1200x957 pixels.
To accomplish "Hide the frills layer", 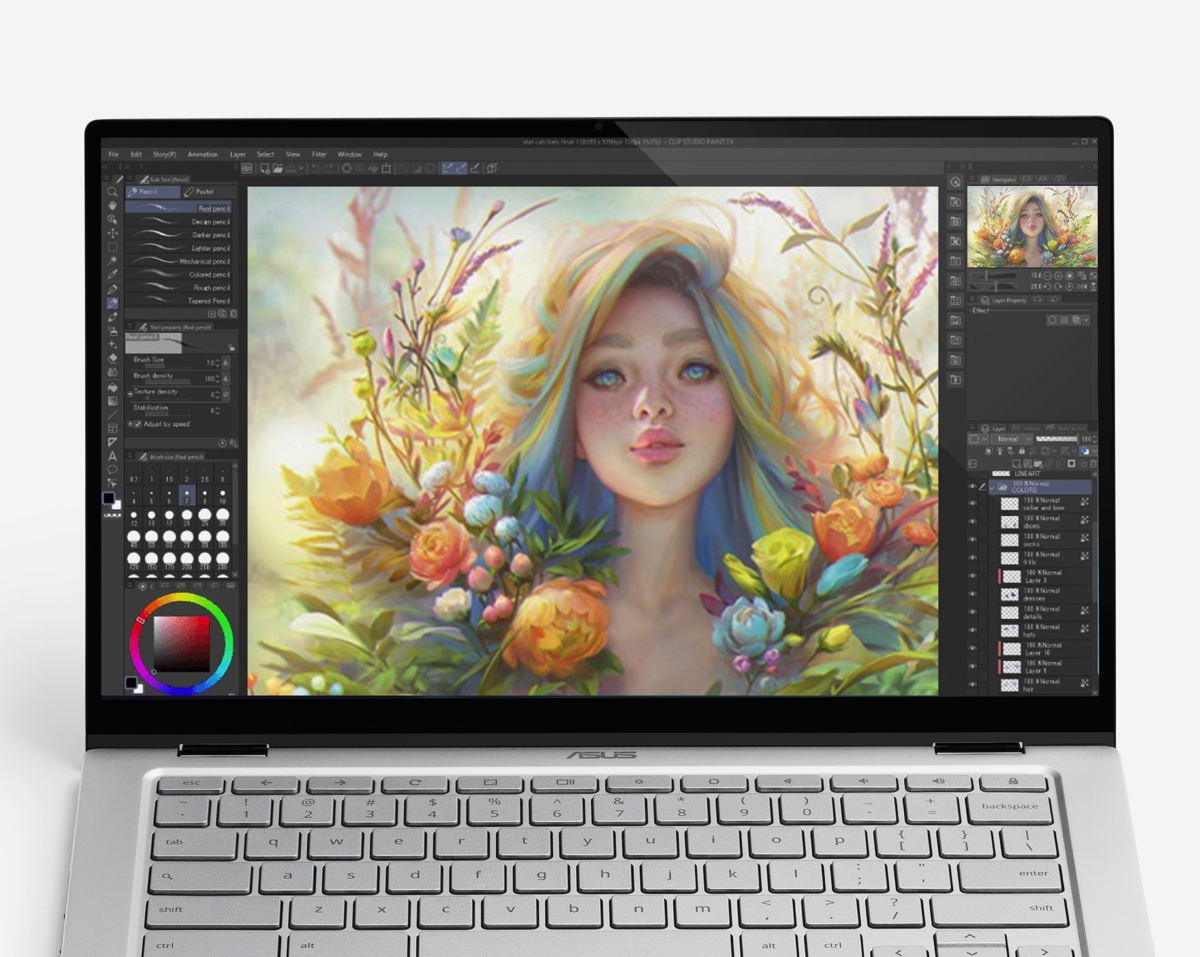I will pos(972,558).
